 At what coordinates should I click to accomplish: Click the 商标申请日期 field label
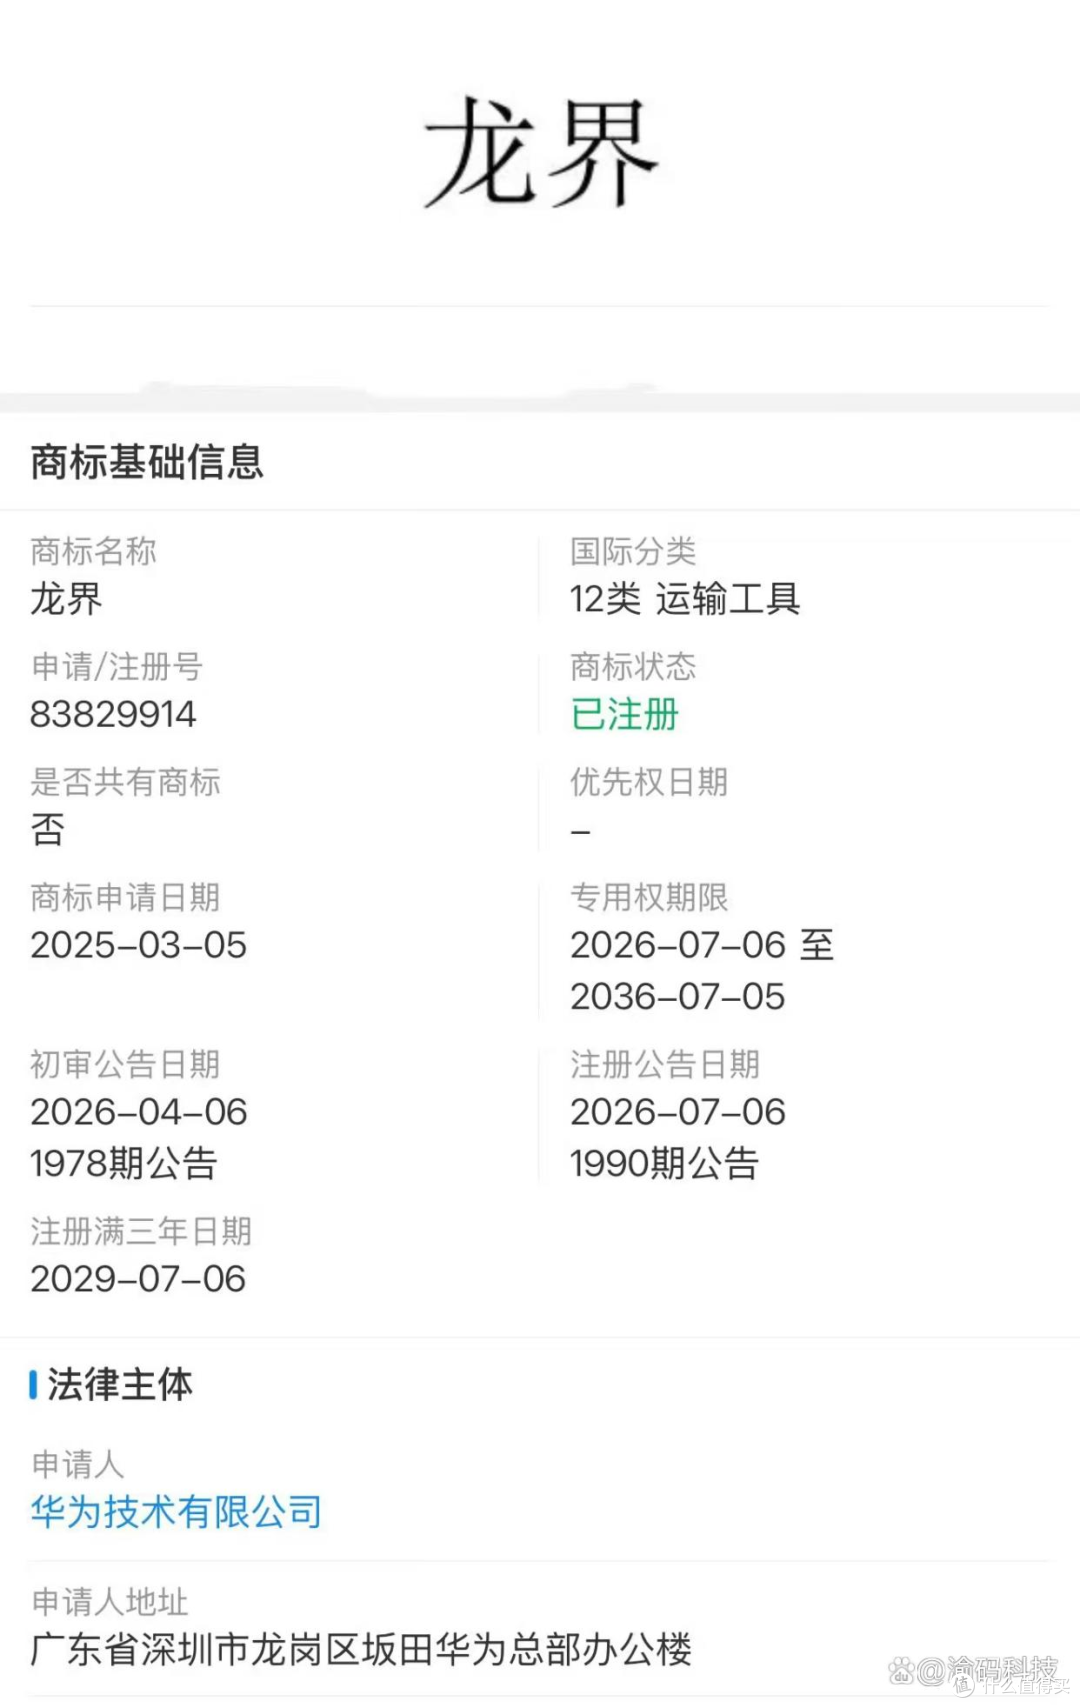(125, 897)
